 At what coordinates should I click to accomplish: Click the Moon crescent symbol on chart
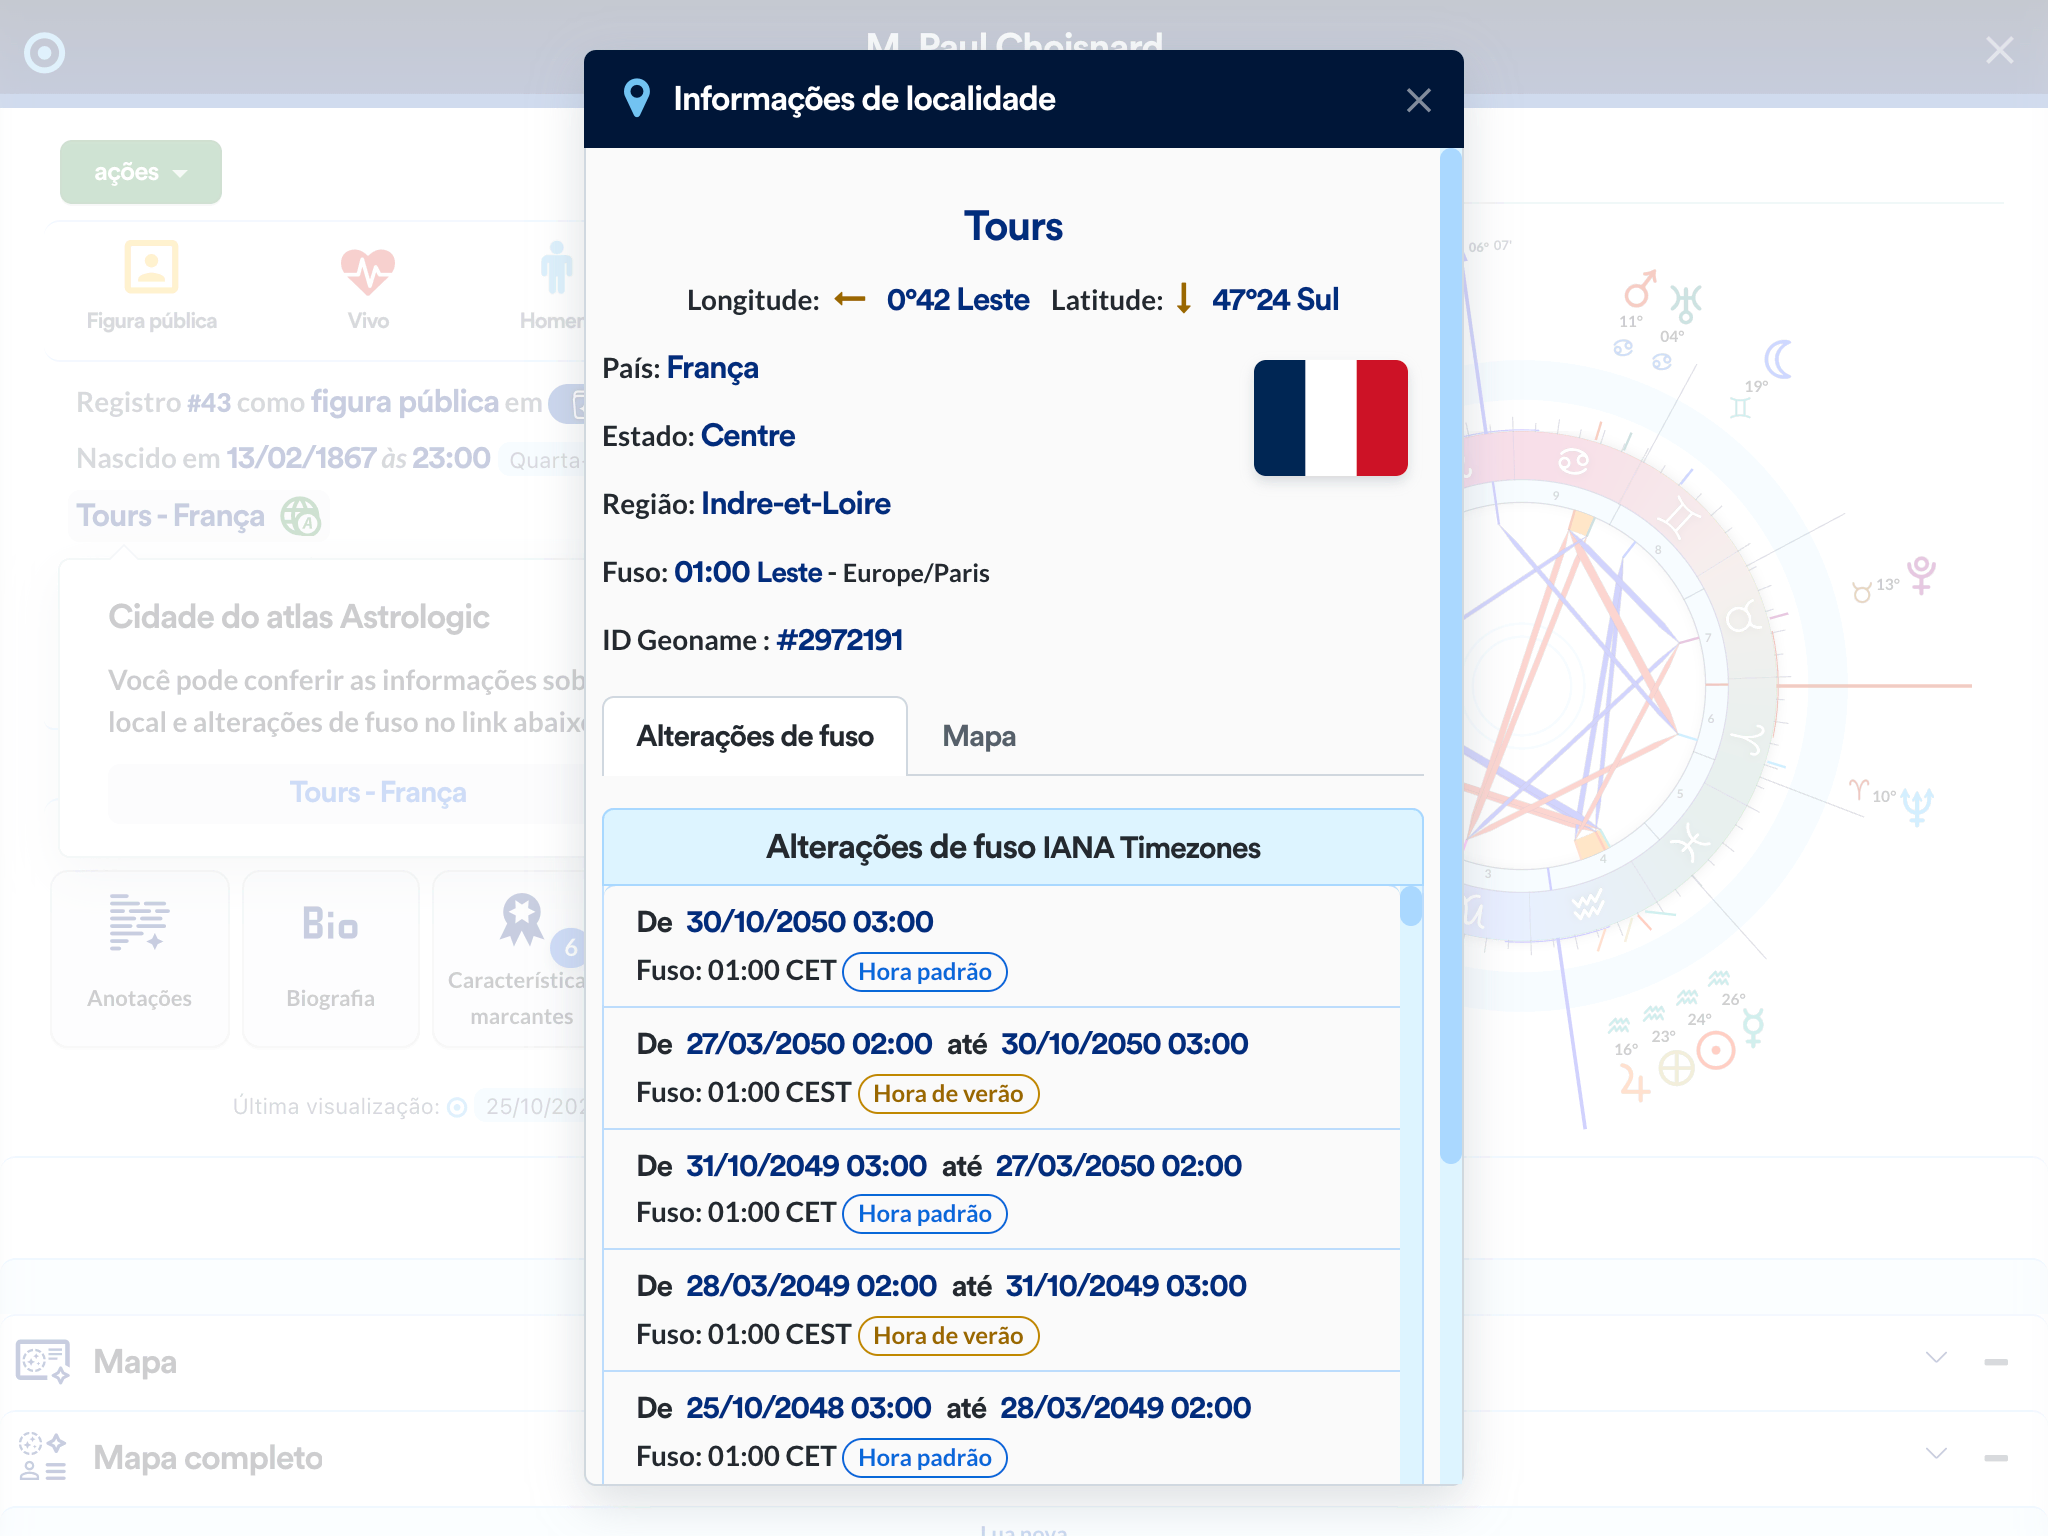click(x=1778, y=360)
